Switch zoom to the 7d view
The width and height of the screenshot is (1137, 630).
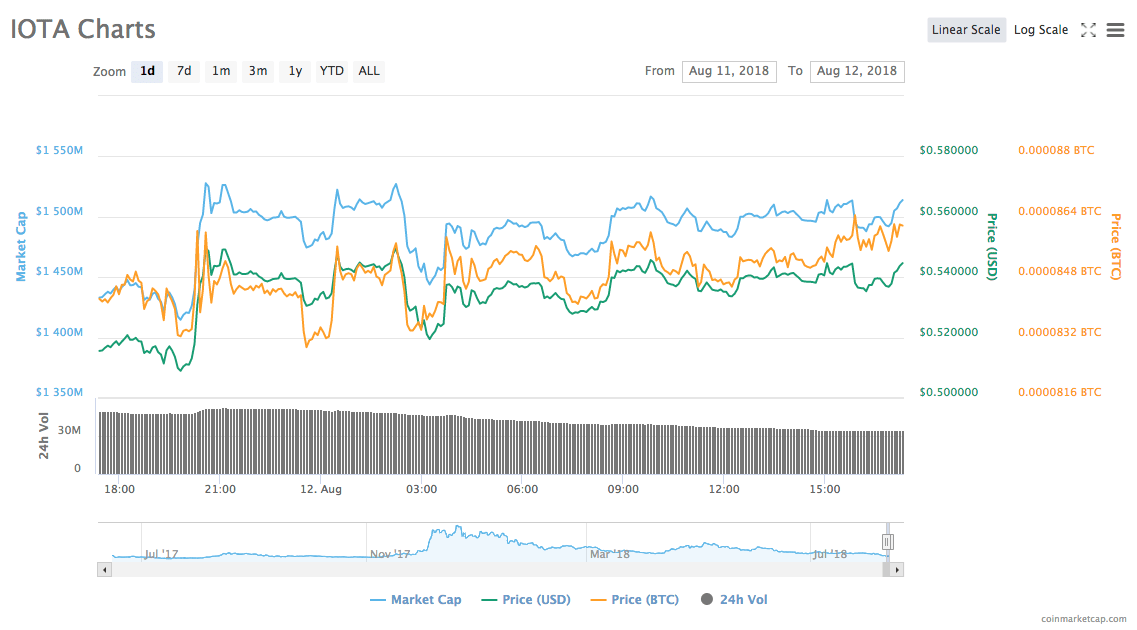pyautogui.click(x=184, y=71)
